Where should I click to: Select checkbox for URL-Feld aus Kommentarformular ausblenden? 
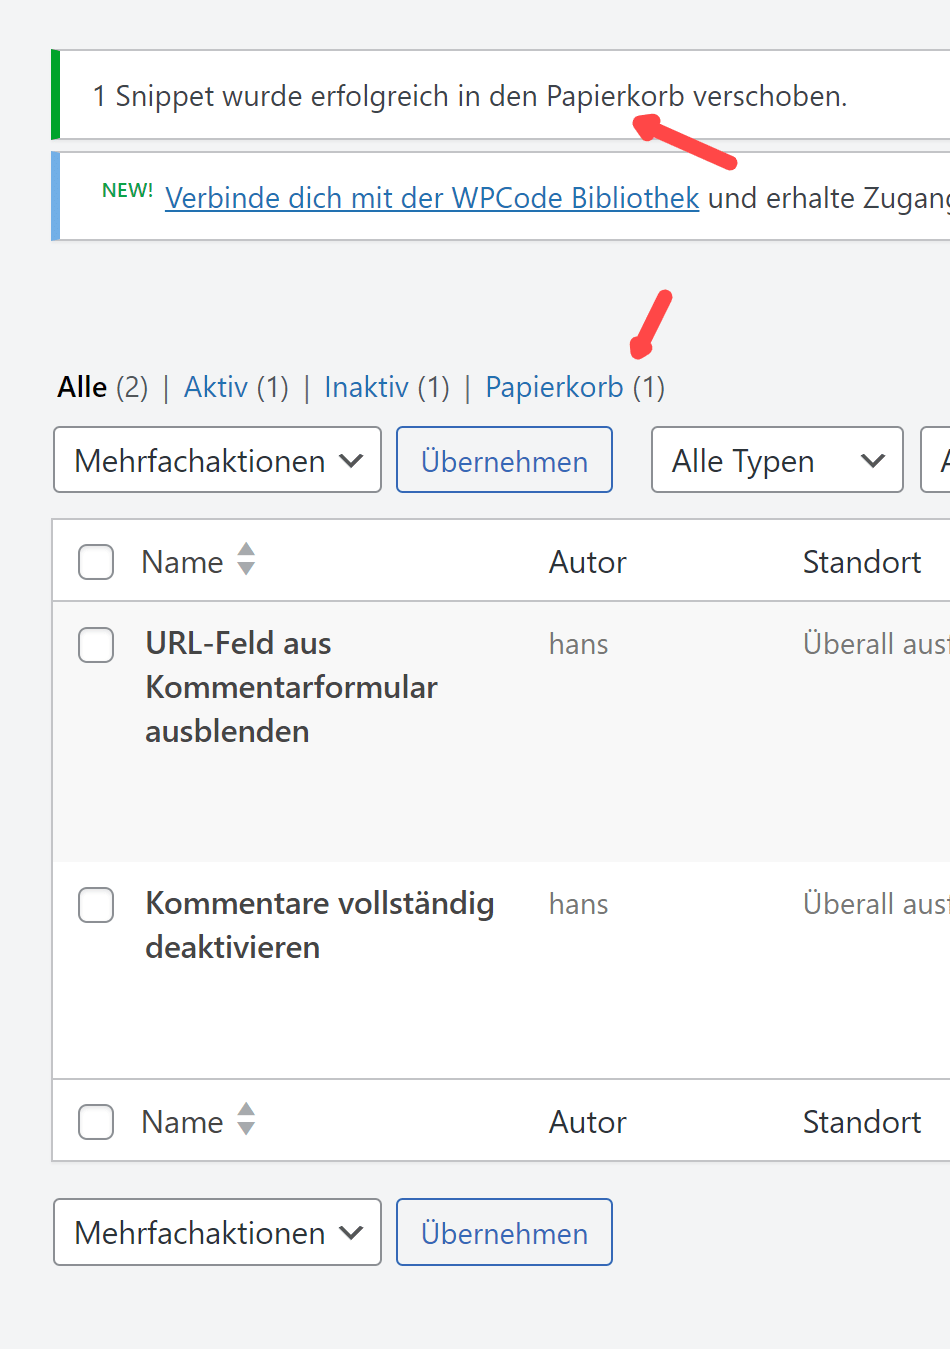[96, 645]
